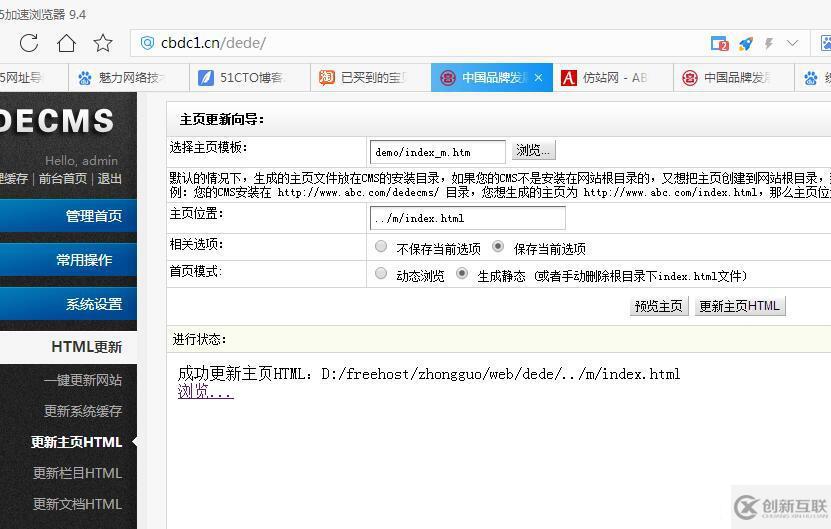This screenshot has width=831, height=529.
Task: Close the active 中国品牌发 tab
Action: click(538, 77)
